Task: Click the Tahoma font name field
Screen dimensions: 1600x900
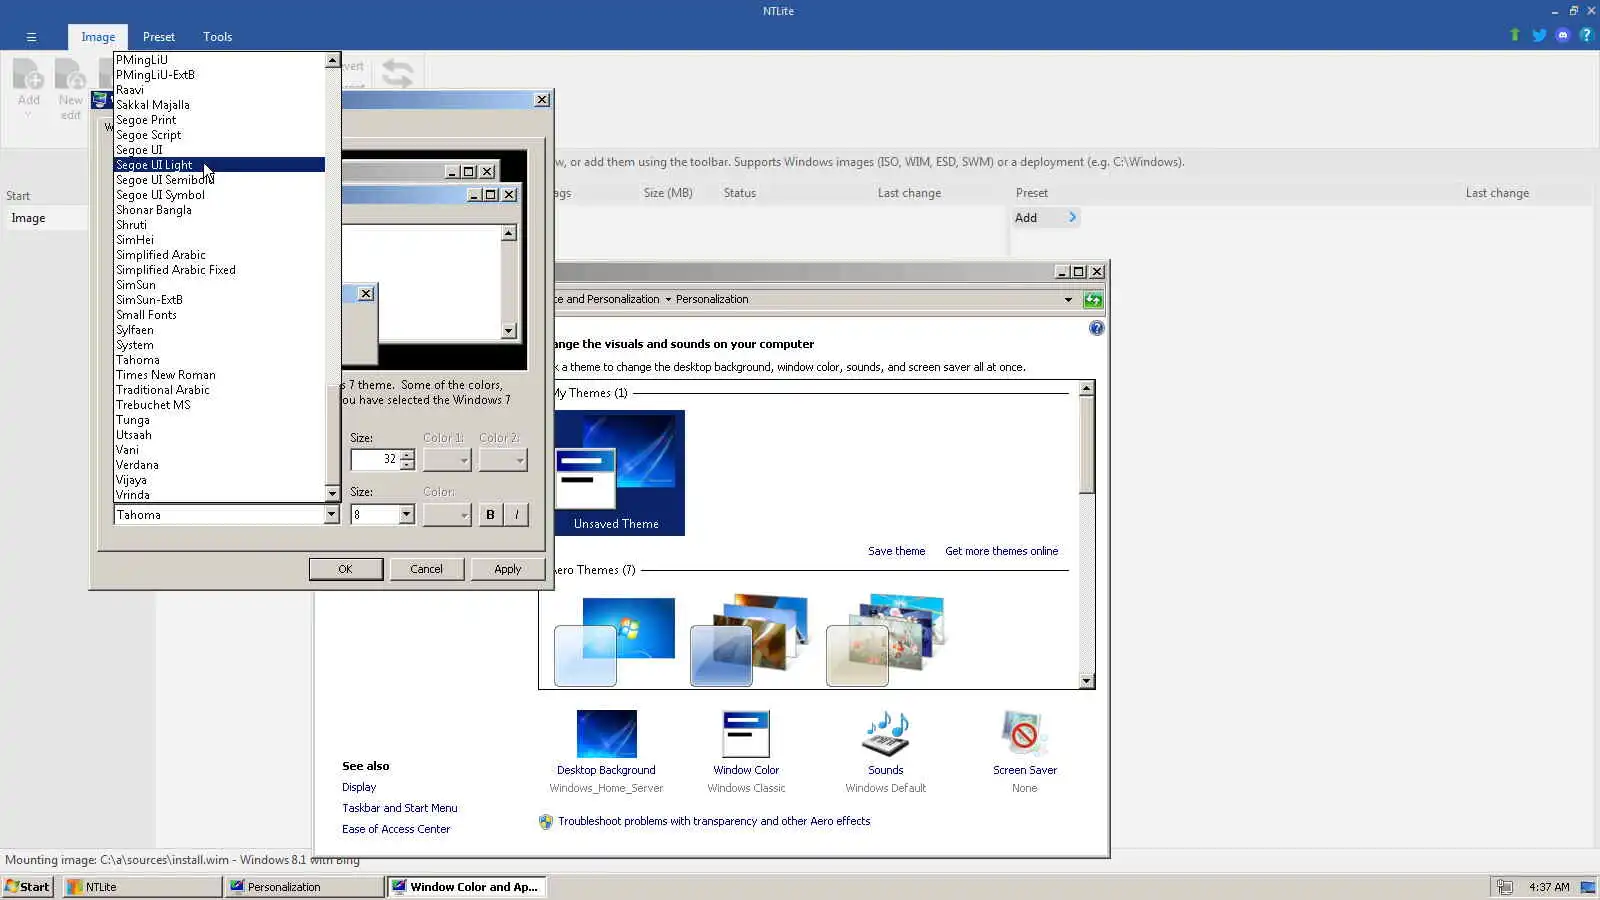Action: [x=219, y=515]
